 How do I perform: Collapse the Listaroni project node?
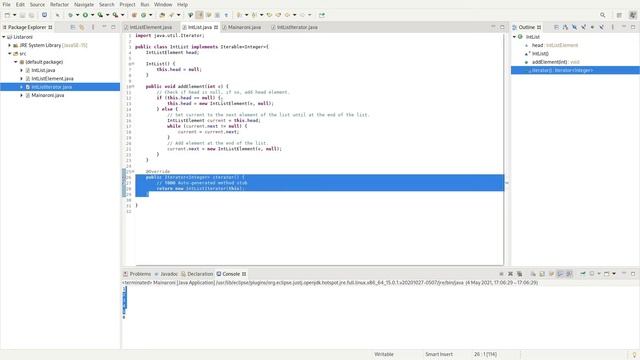click(x=4, y=37)
